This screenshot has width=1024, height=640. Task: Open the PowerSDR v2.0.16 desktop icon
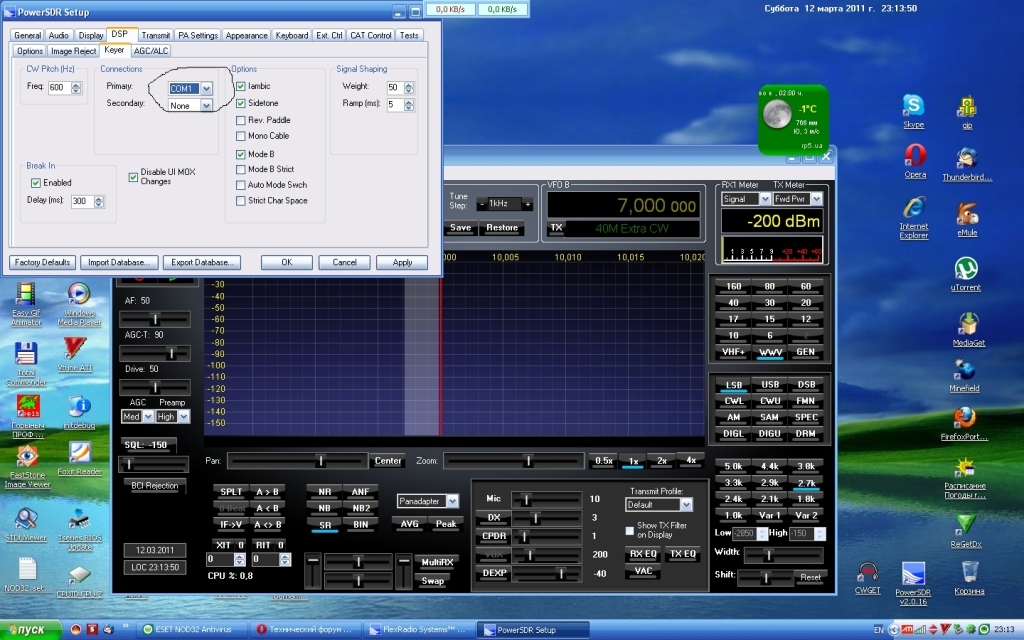pyautogui.click(x=913, y=574)
